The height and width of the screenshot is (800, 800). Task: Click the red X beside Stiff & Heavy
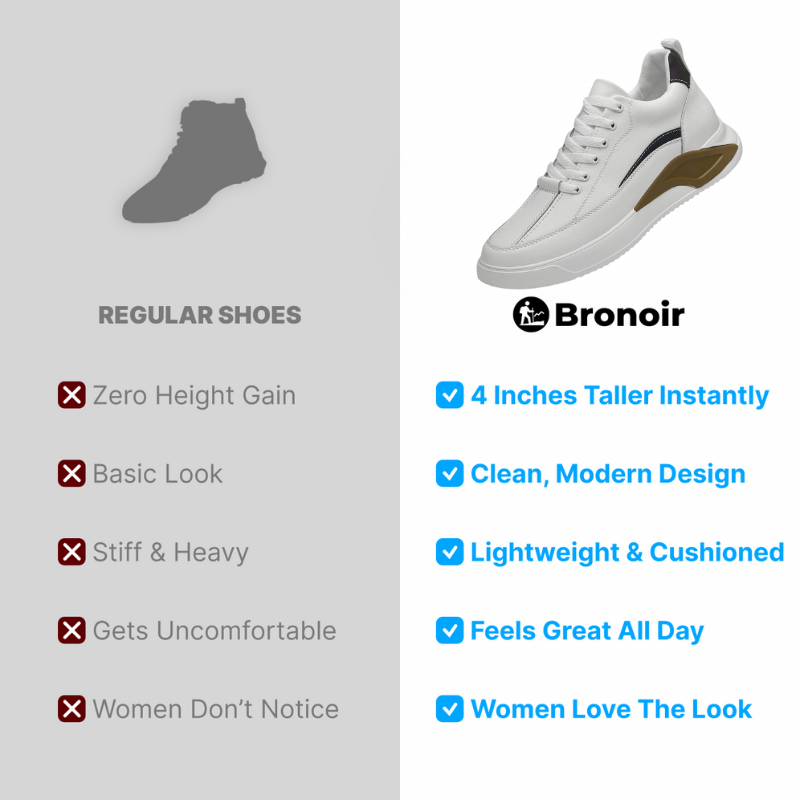pyautogui.click(x=71, y=552)
